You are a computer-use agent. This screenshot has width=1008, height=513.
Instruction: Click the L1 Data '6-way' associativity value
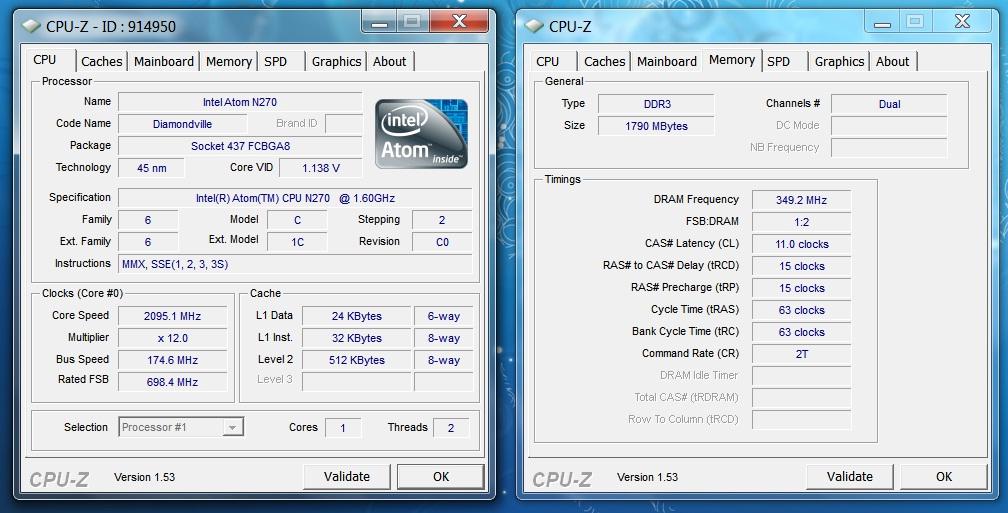(x=444, y=316)
